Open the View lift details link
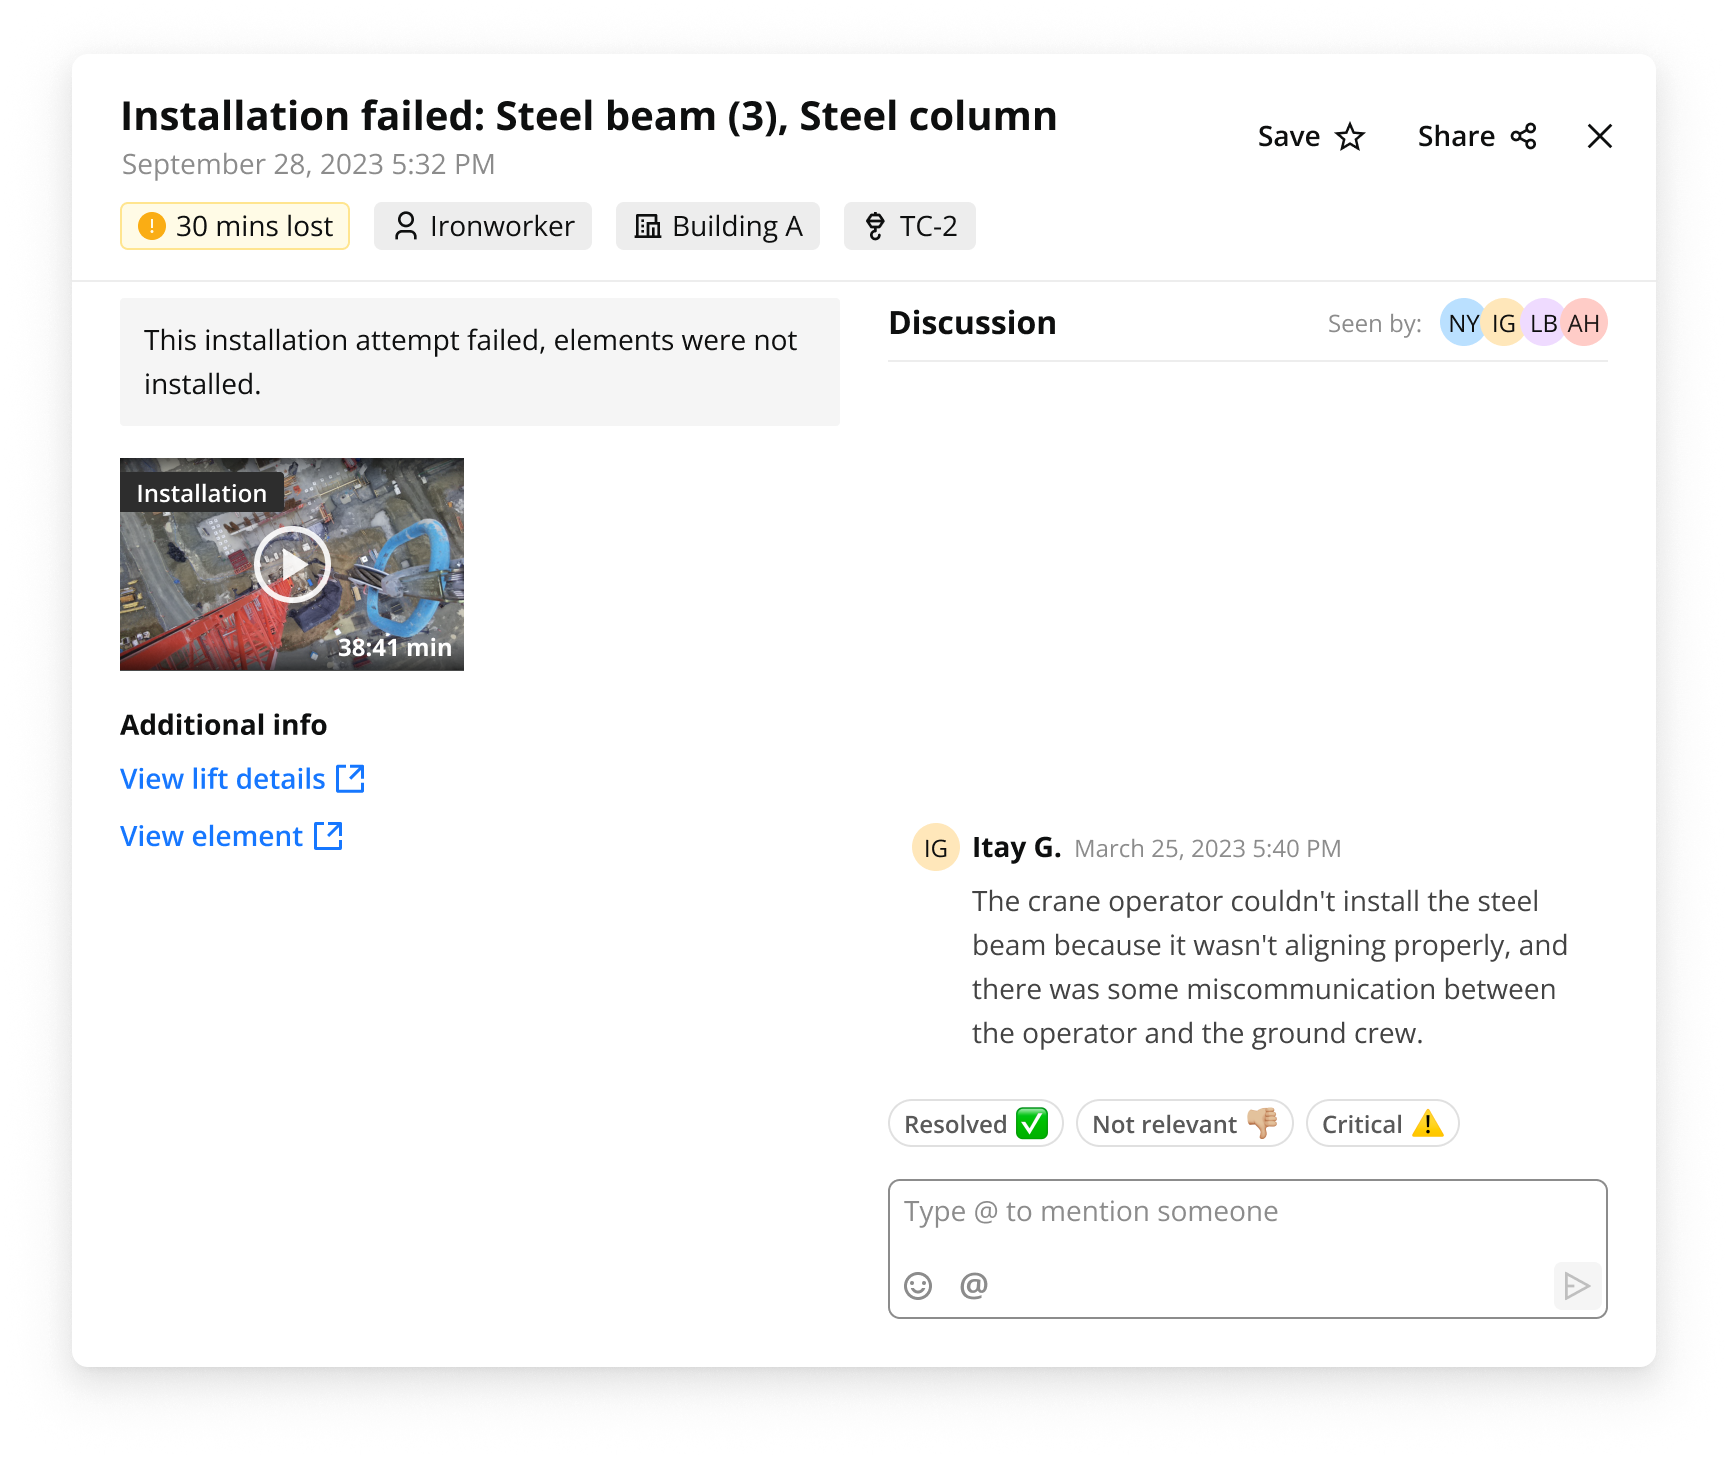This screenshot has height=1457, width=1728. coord(223,779)
